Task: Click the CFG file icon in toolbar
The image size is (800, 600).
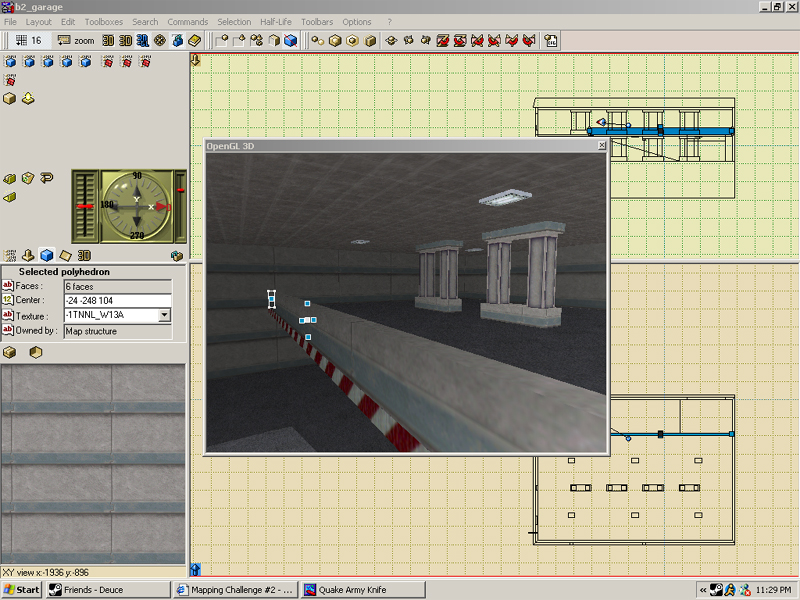Action: click(x=551, y=41)
